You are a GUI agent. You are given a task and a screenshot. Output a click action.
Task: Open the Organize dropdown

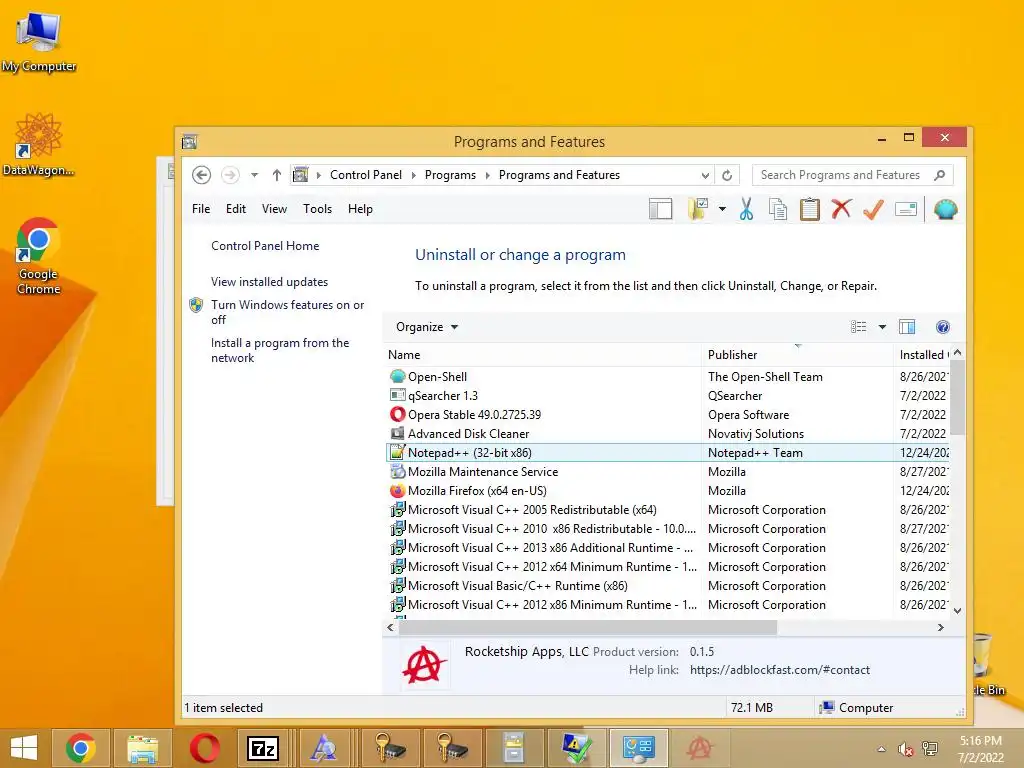click(426, 327)
